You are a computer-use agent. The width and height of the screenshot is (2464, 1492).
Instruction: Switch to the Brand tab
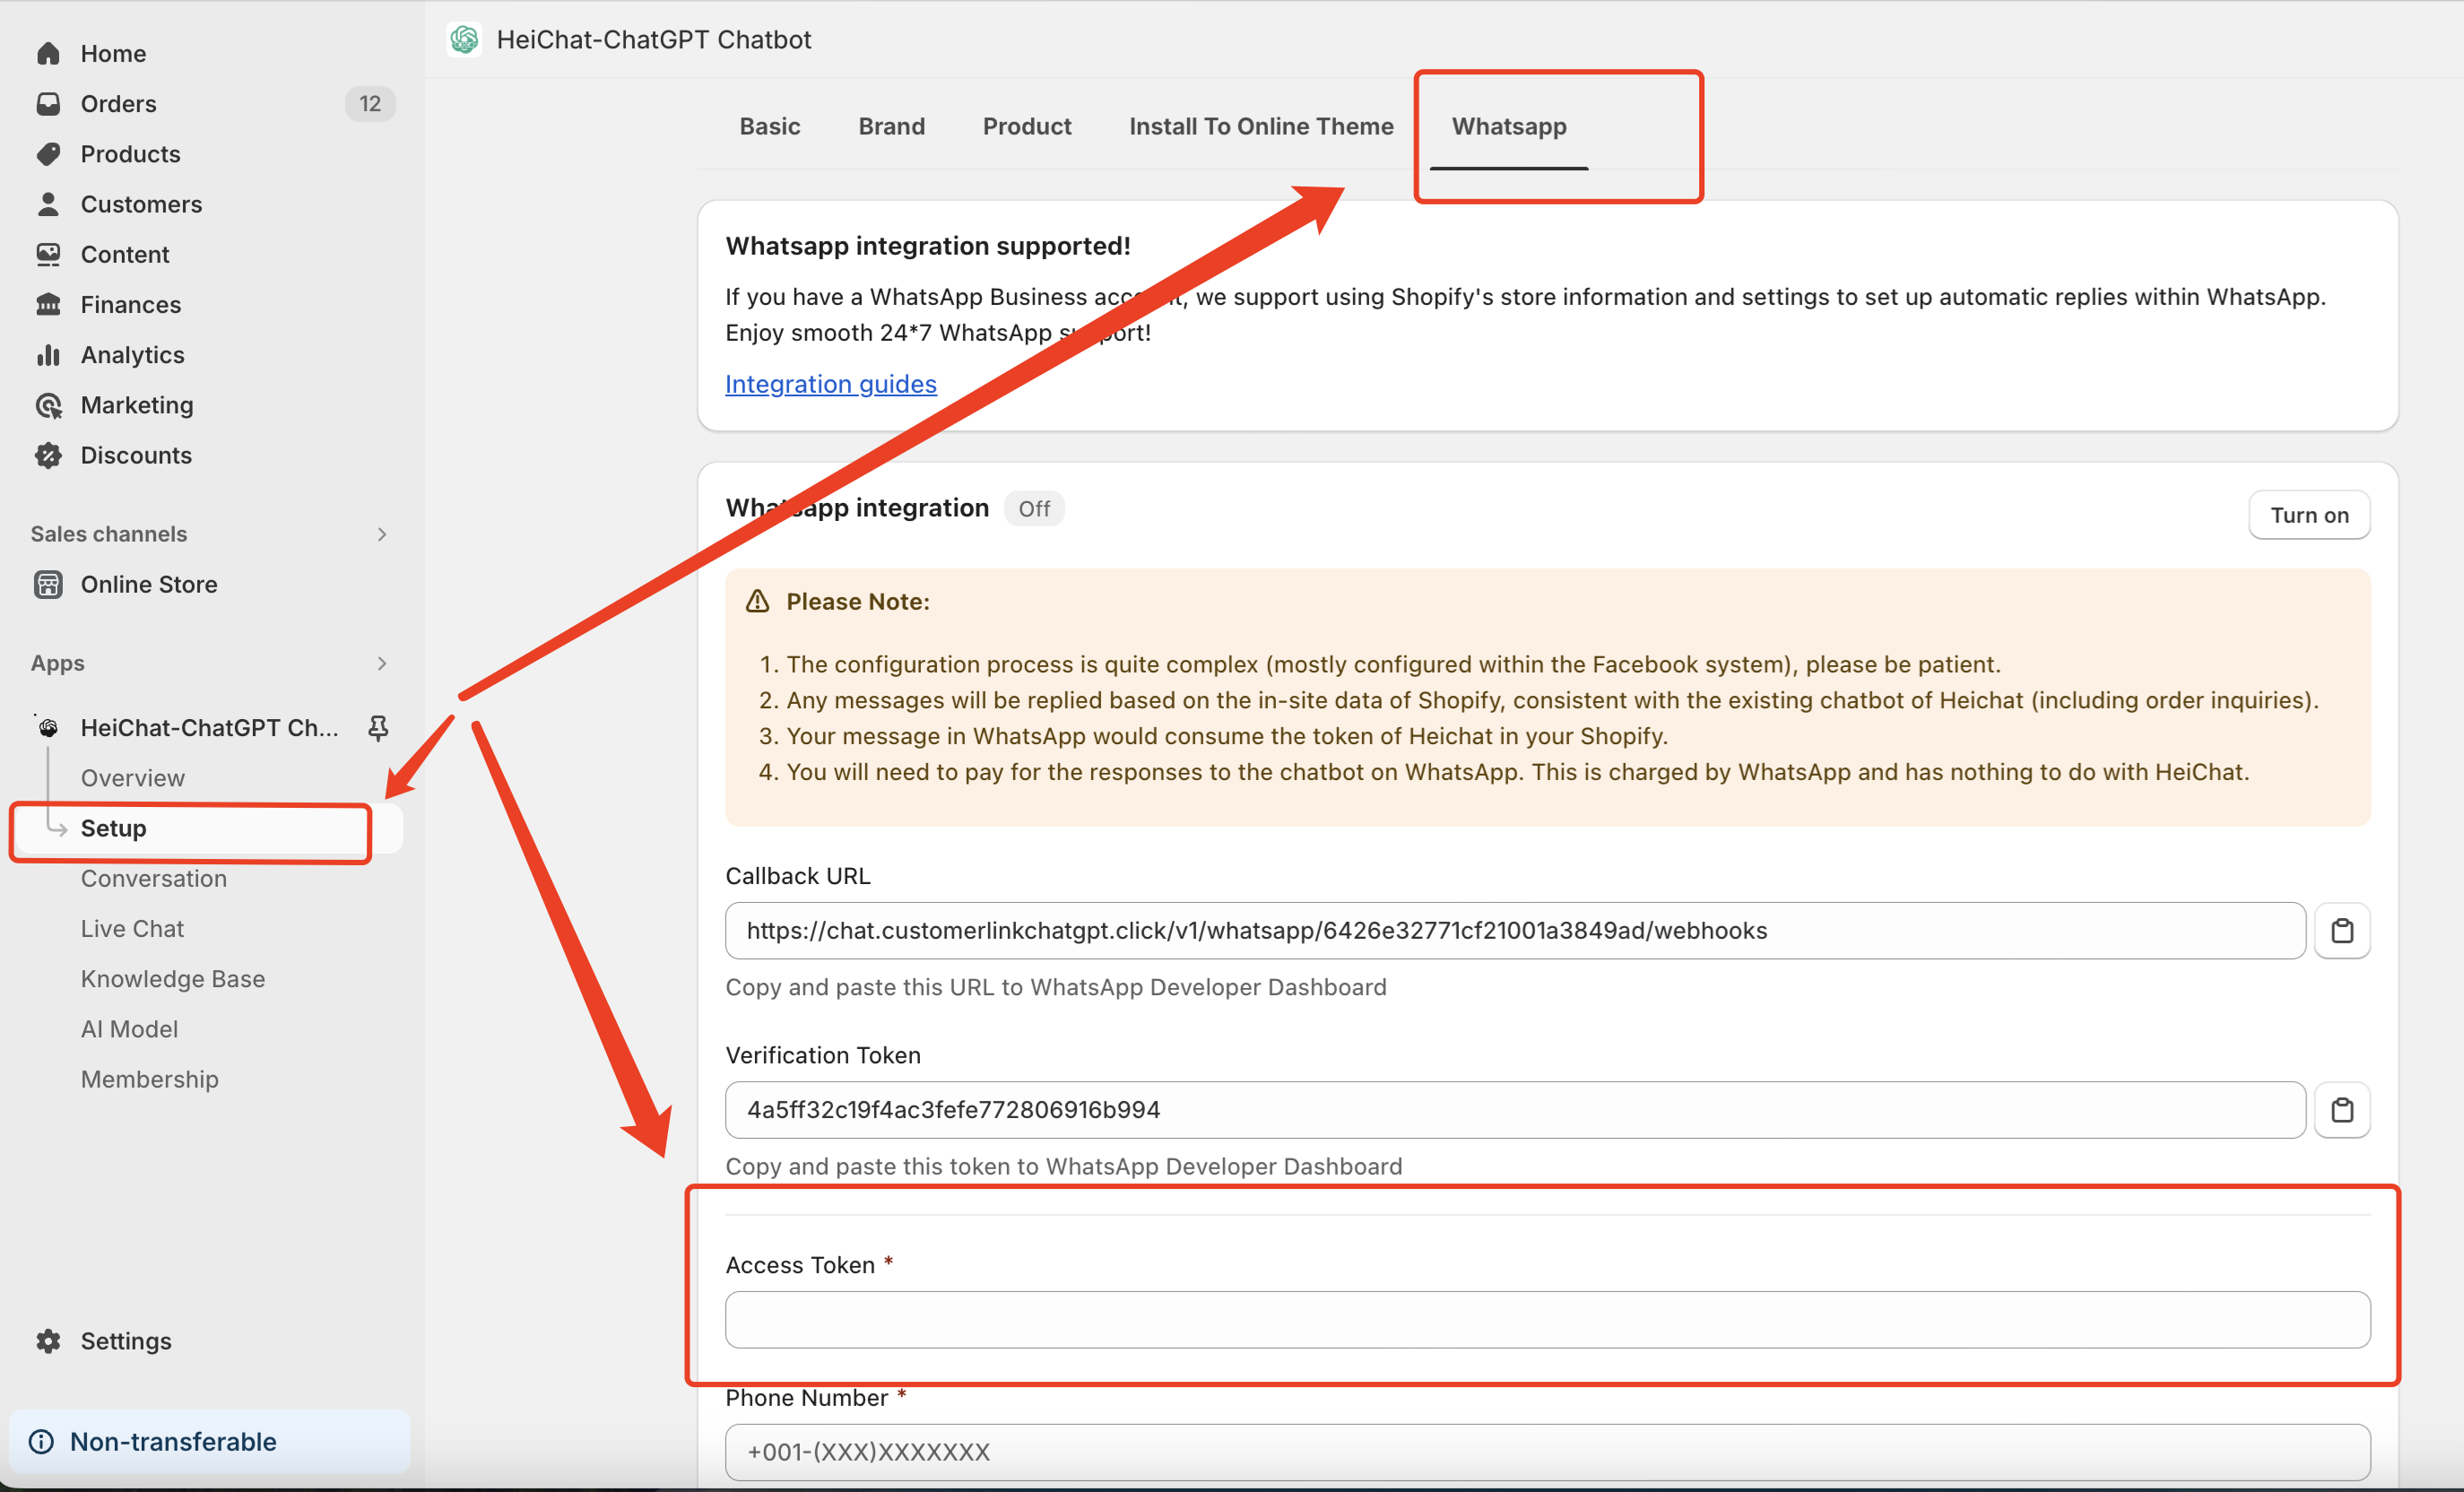point(891,126)
